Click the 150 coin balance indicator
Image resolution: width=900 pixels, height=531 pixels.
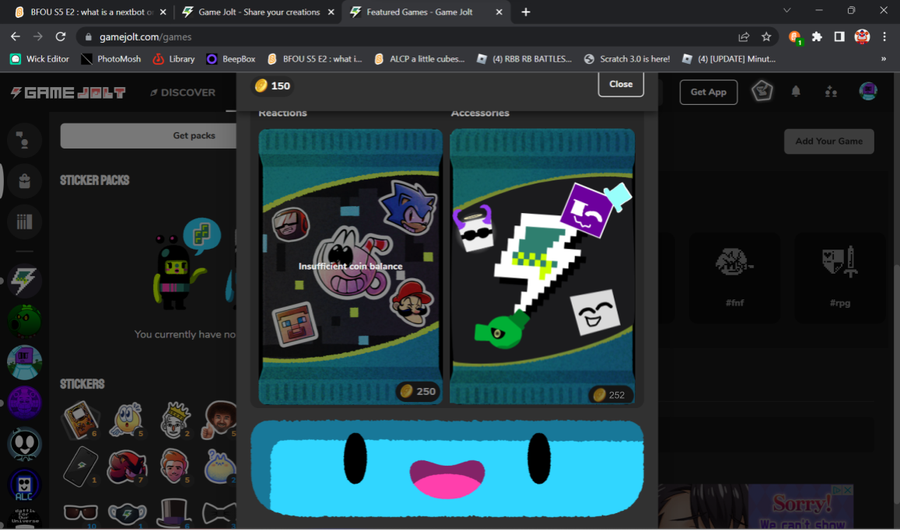[x=273, y=86]
